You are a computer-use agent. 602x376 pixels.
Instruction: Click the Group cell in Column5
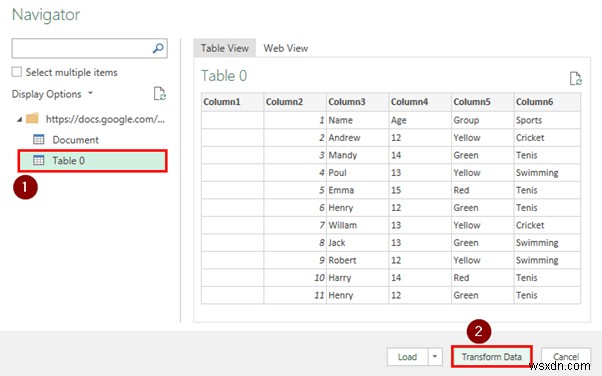(x=483, y=120)
